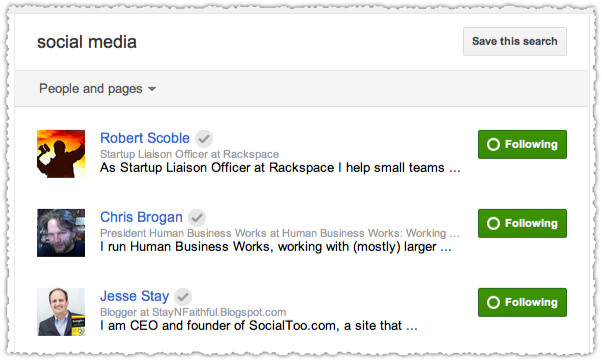Save this search

pos(514,41)
